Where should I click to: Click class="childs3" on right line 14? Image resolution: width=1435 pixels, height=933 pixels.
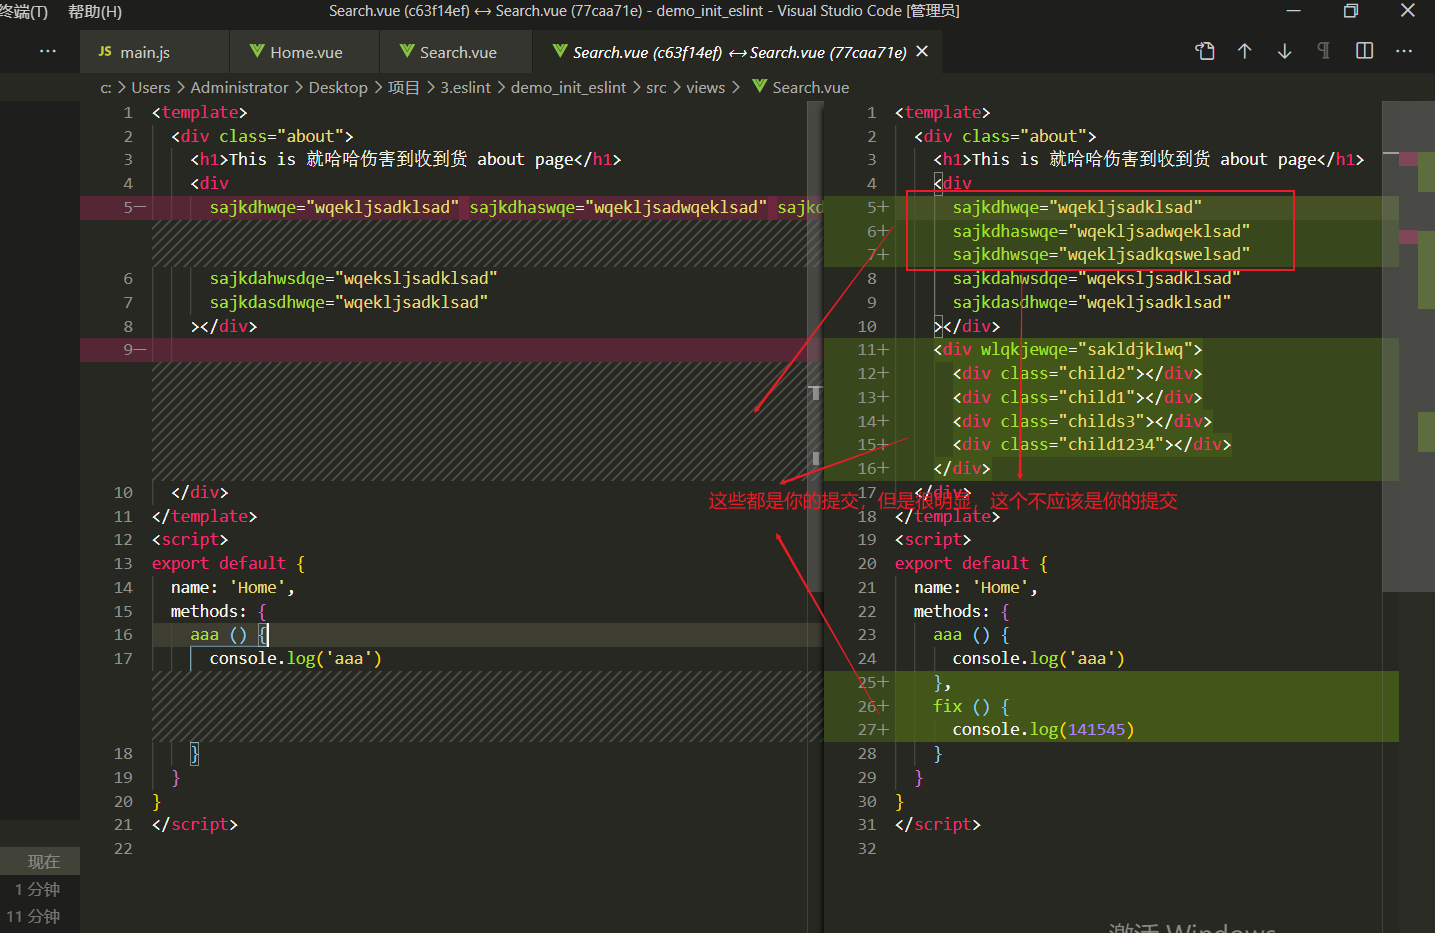[1072, 421]
